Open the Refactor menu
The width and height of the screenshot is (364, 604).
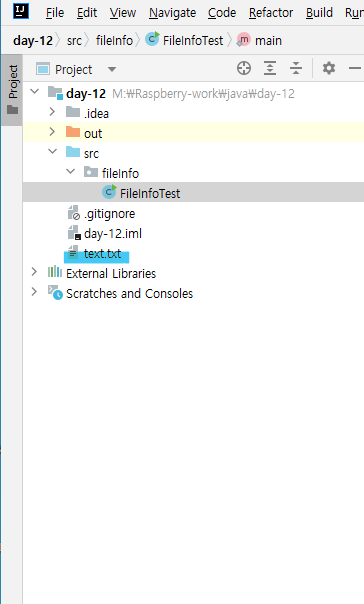coord(271,13)
